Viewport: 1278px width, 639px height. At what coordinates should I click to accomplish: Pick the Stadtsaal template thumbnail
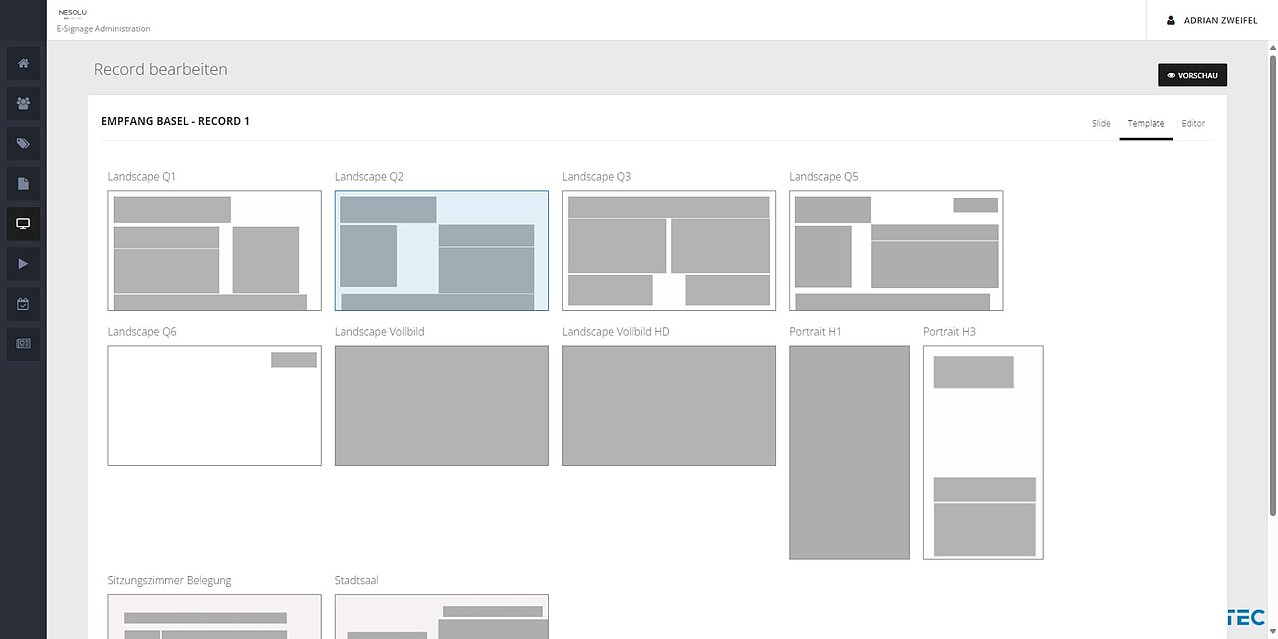442,616
